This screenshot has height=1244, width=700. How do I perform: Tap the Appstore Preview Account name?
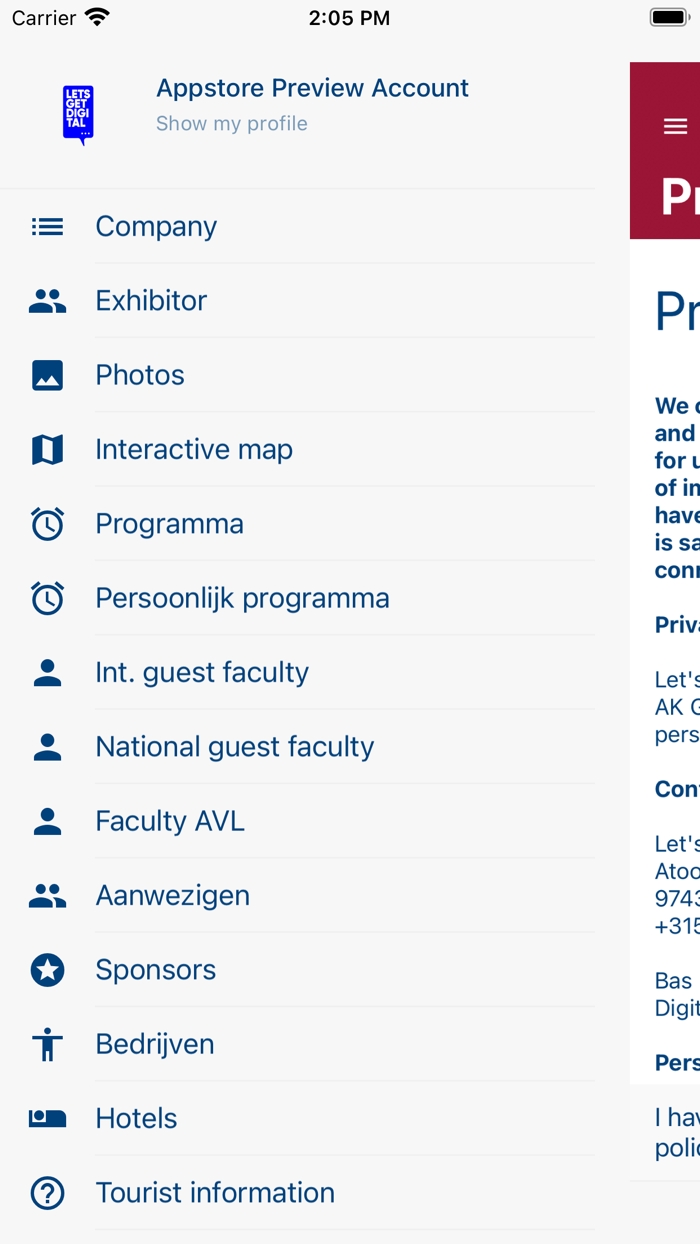(312, 88)
